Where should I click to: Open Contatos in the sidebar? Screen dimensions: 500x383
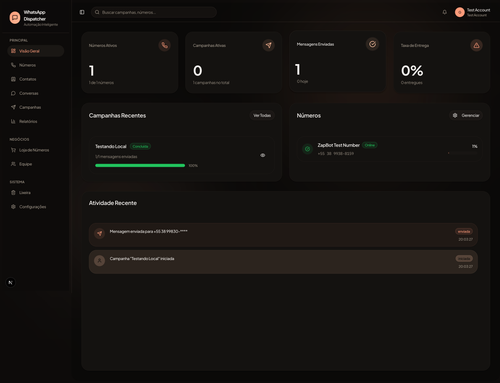(x=36, y=79)
